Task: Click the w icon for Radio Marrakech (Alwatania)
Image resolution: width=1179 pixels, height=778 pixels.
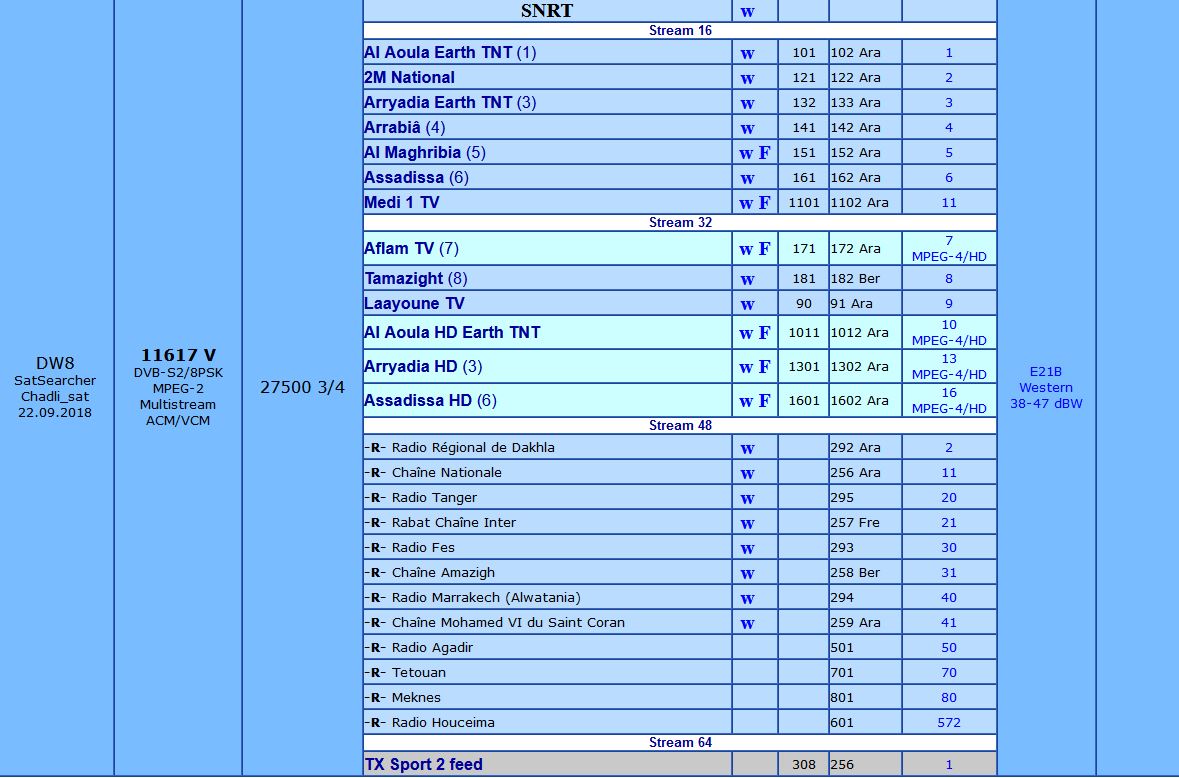Action: tap(747, 599)
